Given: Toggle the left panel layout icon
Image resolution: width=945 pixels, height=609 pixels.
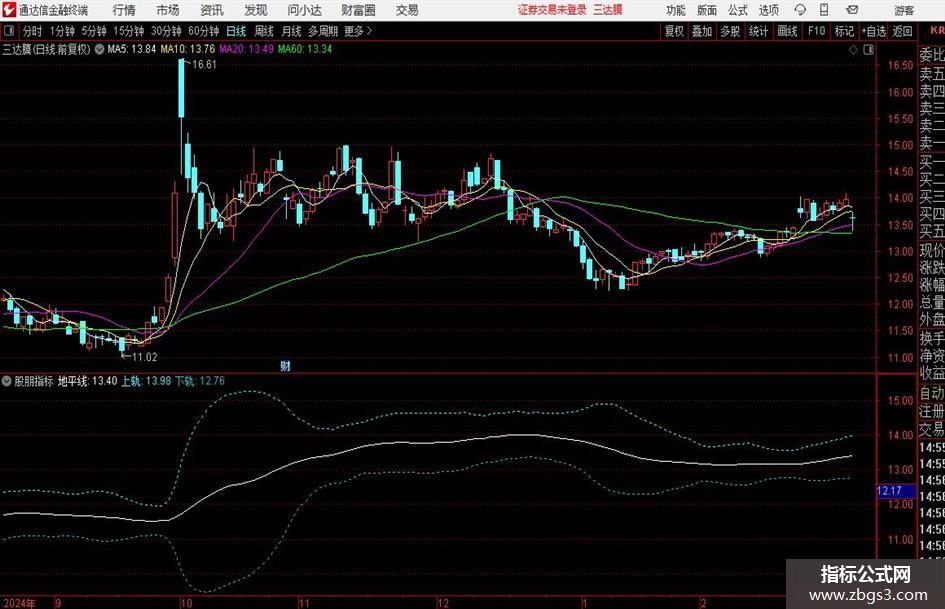Looking at the screenshot, I should pos(9,31).
